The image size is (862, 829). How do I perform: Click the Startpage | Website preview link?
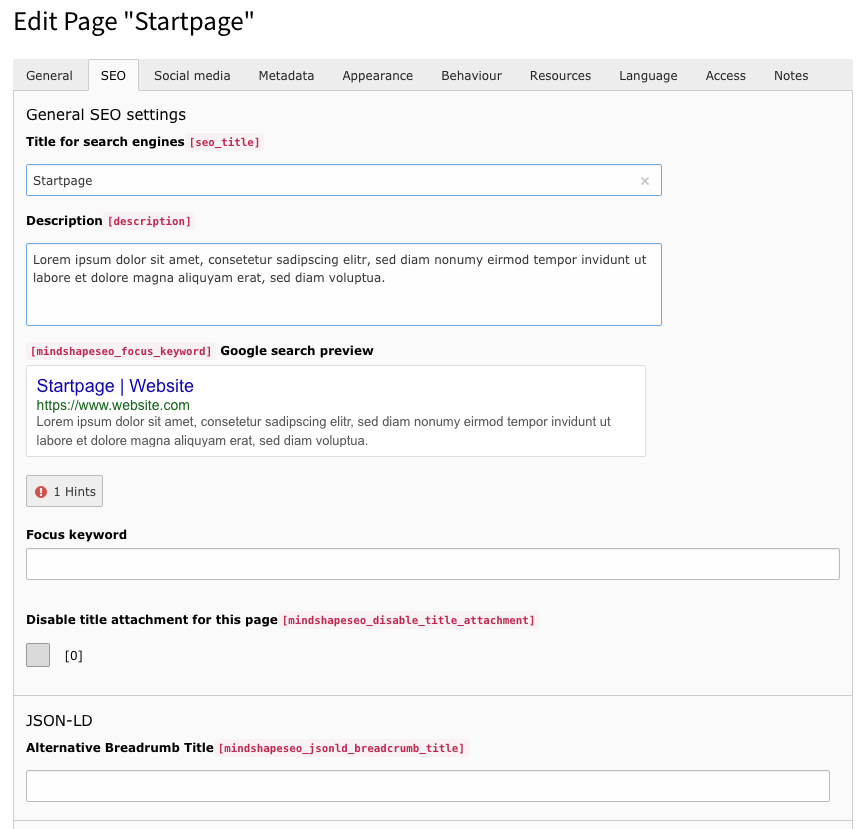(x=113, y=386)
